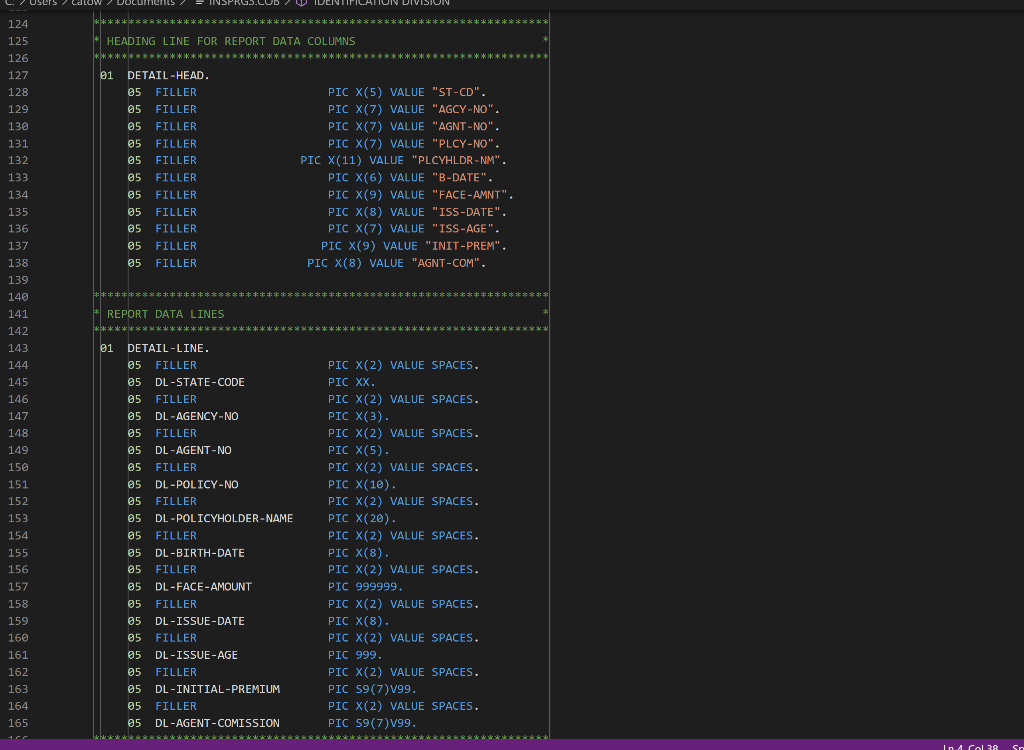Click the DL-ISSUE-DATE field name
1024x750 pixels.
tap(200, 621)
